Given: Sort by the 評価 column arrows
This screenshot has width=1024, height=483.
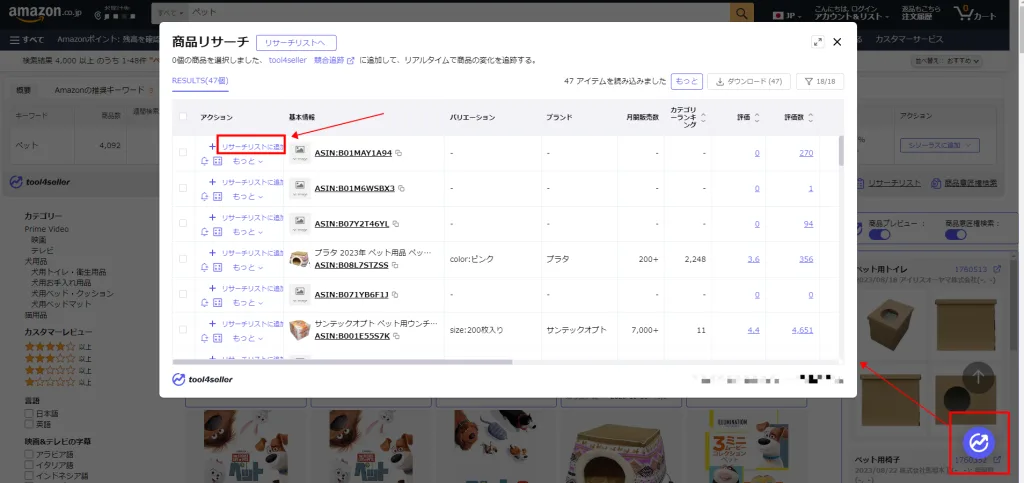Looking at the screenshot, I should pos(757,117).
